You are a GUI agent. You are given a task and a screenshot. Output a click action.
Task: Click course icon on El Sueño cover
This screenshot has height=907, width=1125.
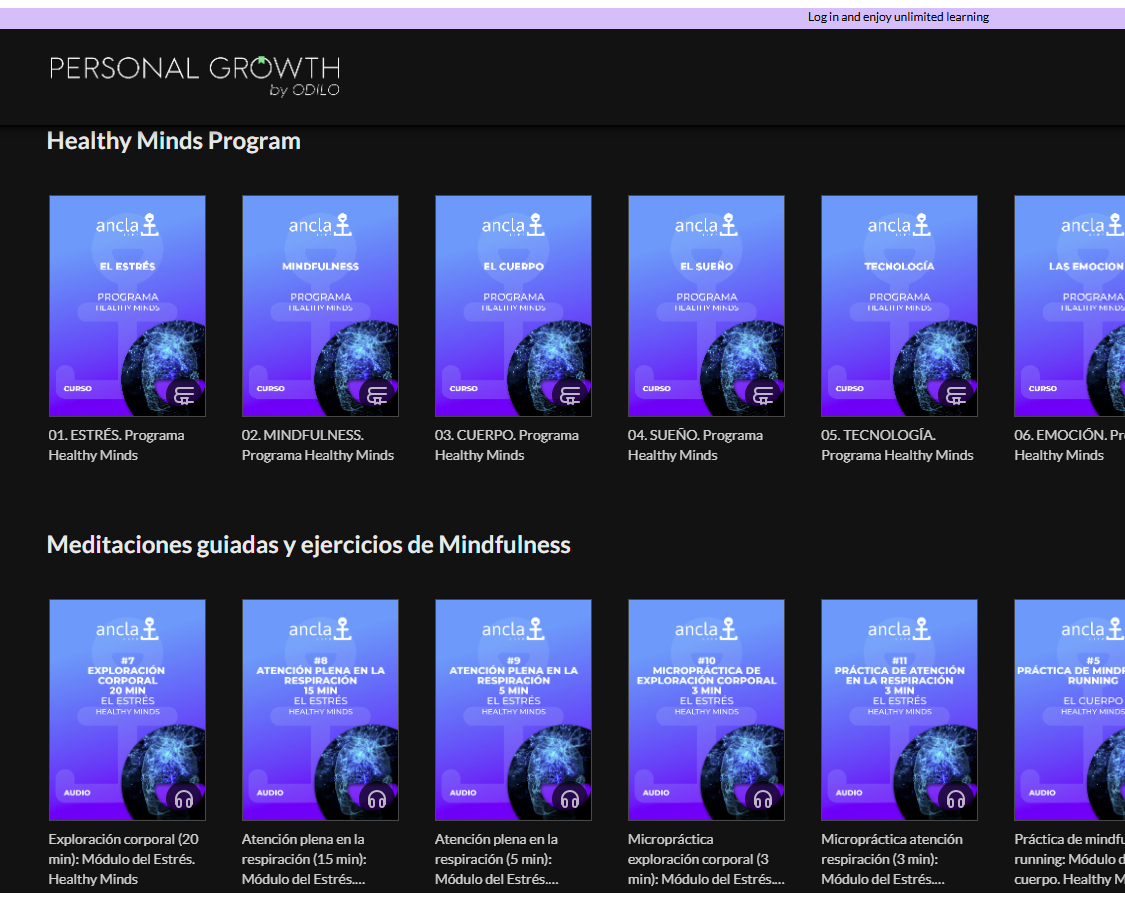pyautogui.click(x=763, y=395)
